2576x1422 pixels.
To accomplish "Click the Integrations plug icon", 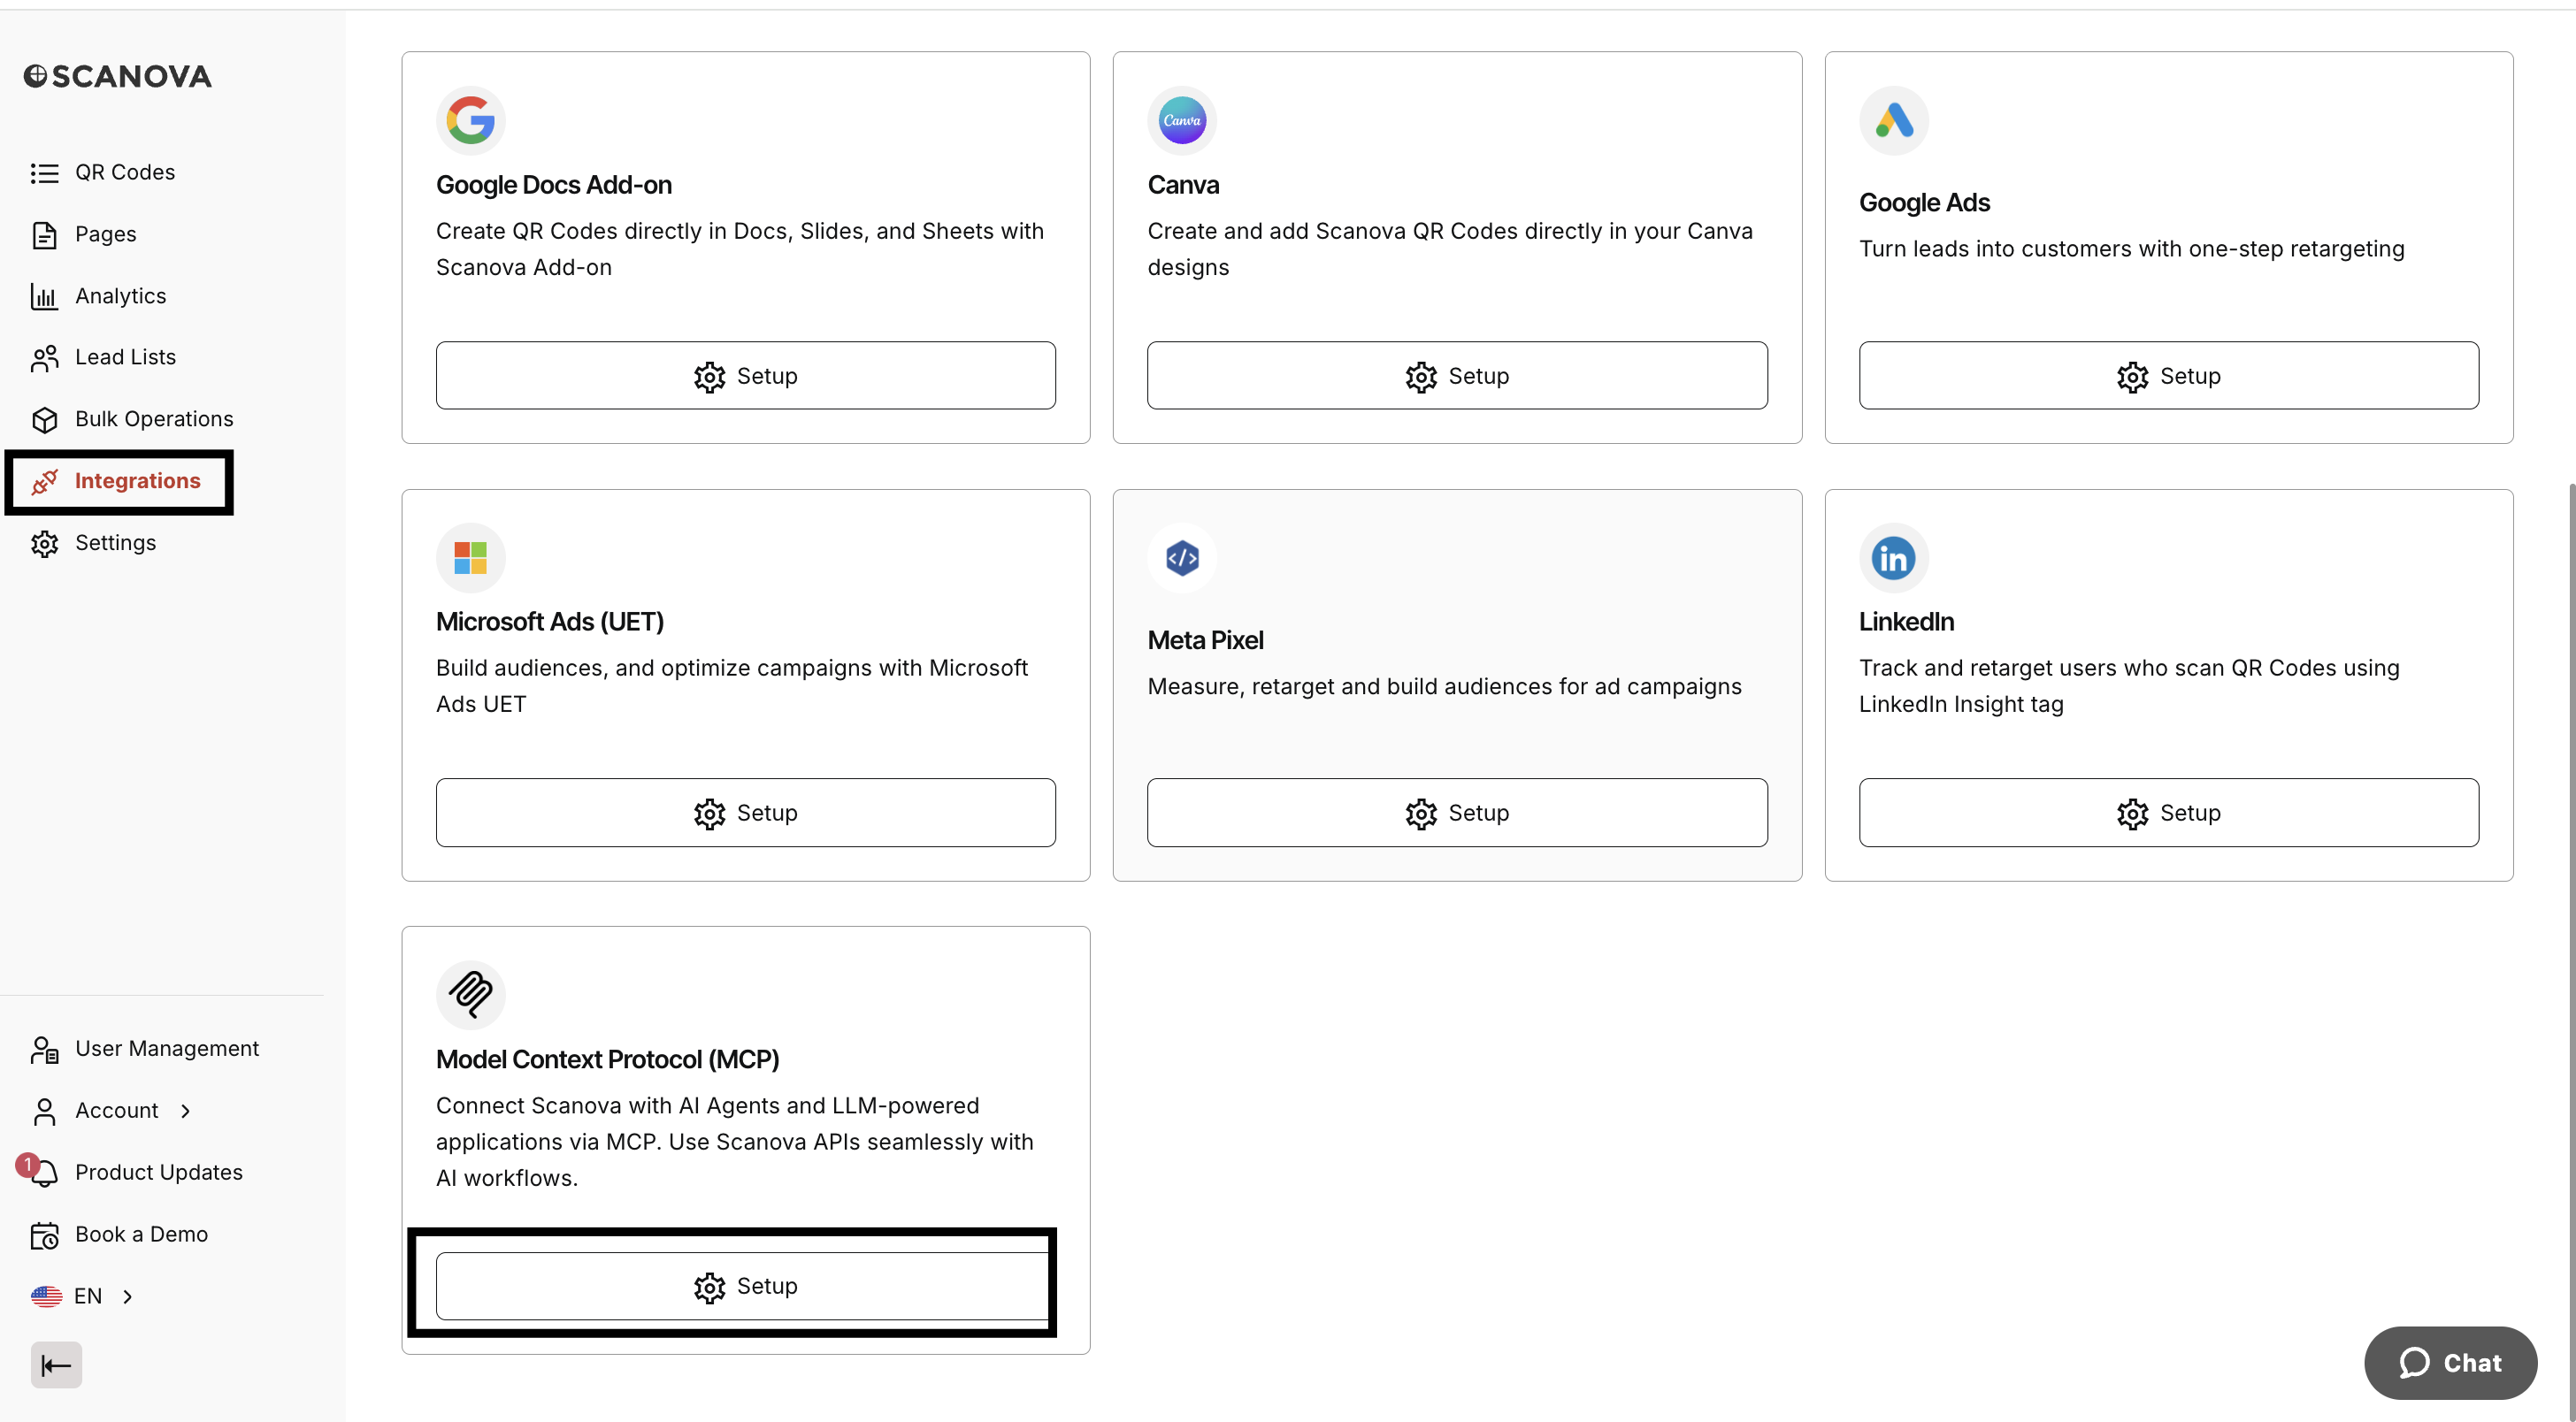I will (x=44, y=482).
